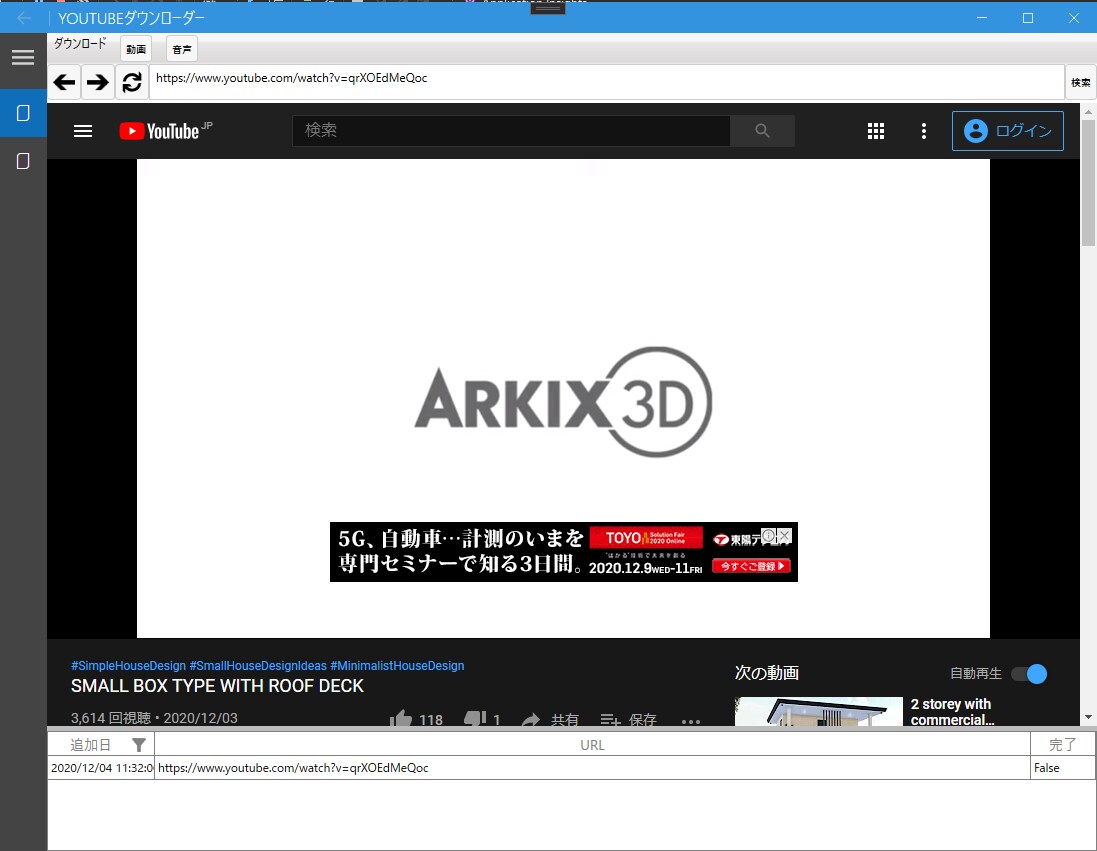The width and height of the screenshot is (1097, 851).
Task: Select the first page icon in sidebar
Action: pyautogui.click(x=23, y=113)
